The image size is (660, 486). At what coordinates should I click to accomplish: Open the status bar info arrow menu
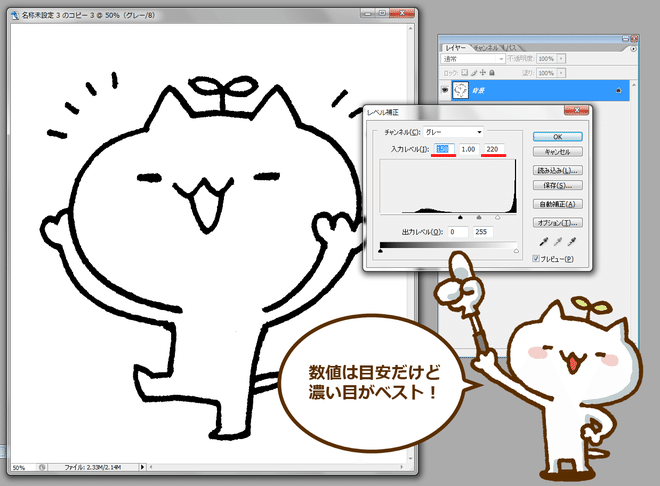click(x=142, y=467)
